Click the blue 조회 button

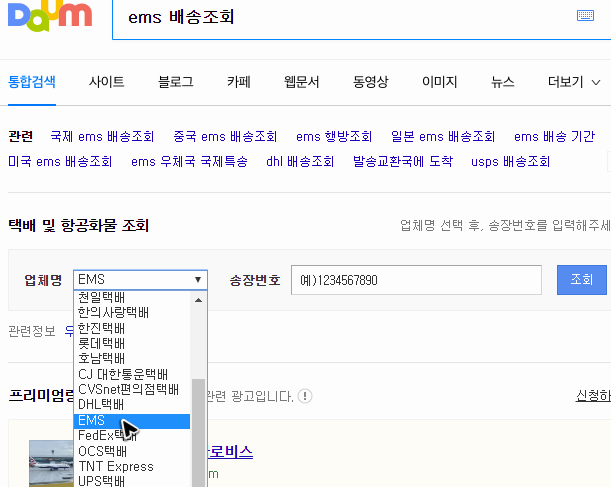tap(582, 280)
